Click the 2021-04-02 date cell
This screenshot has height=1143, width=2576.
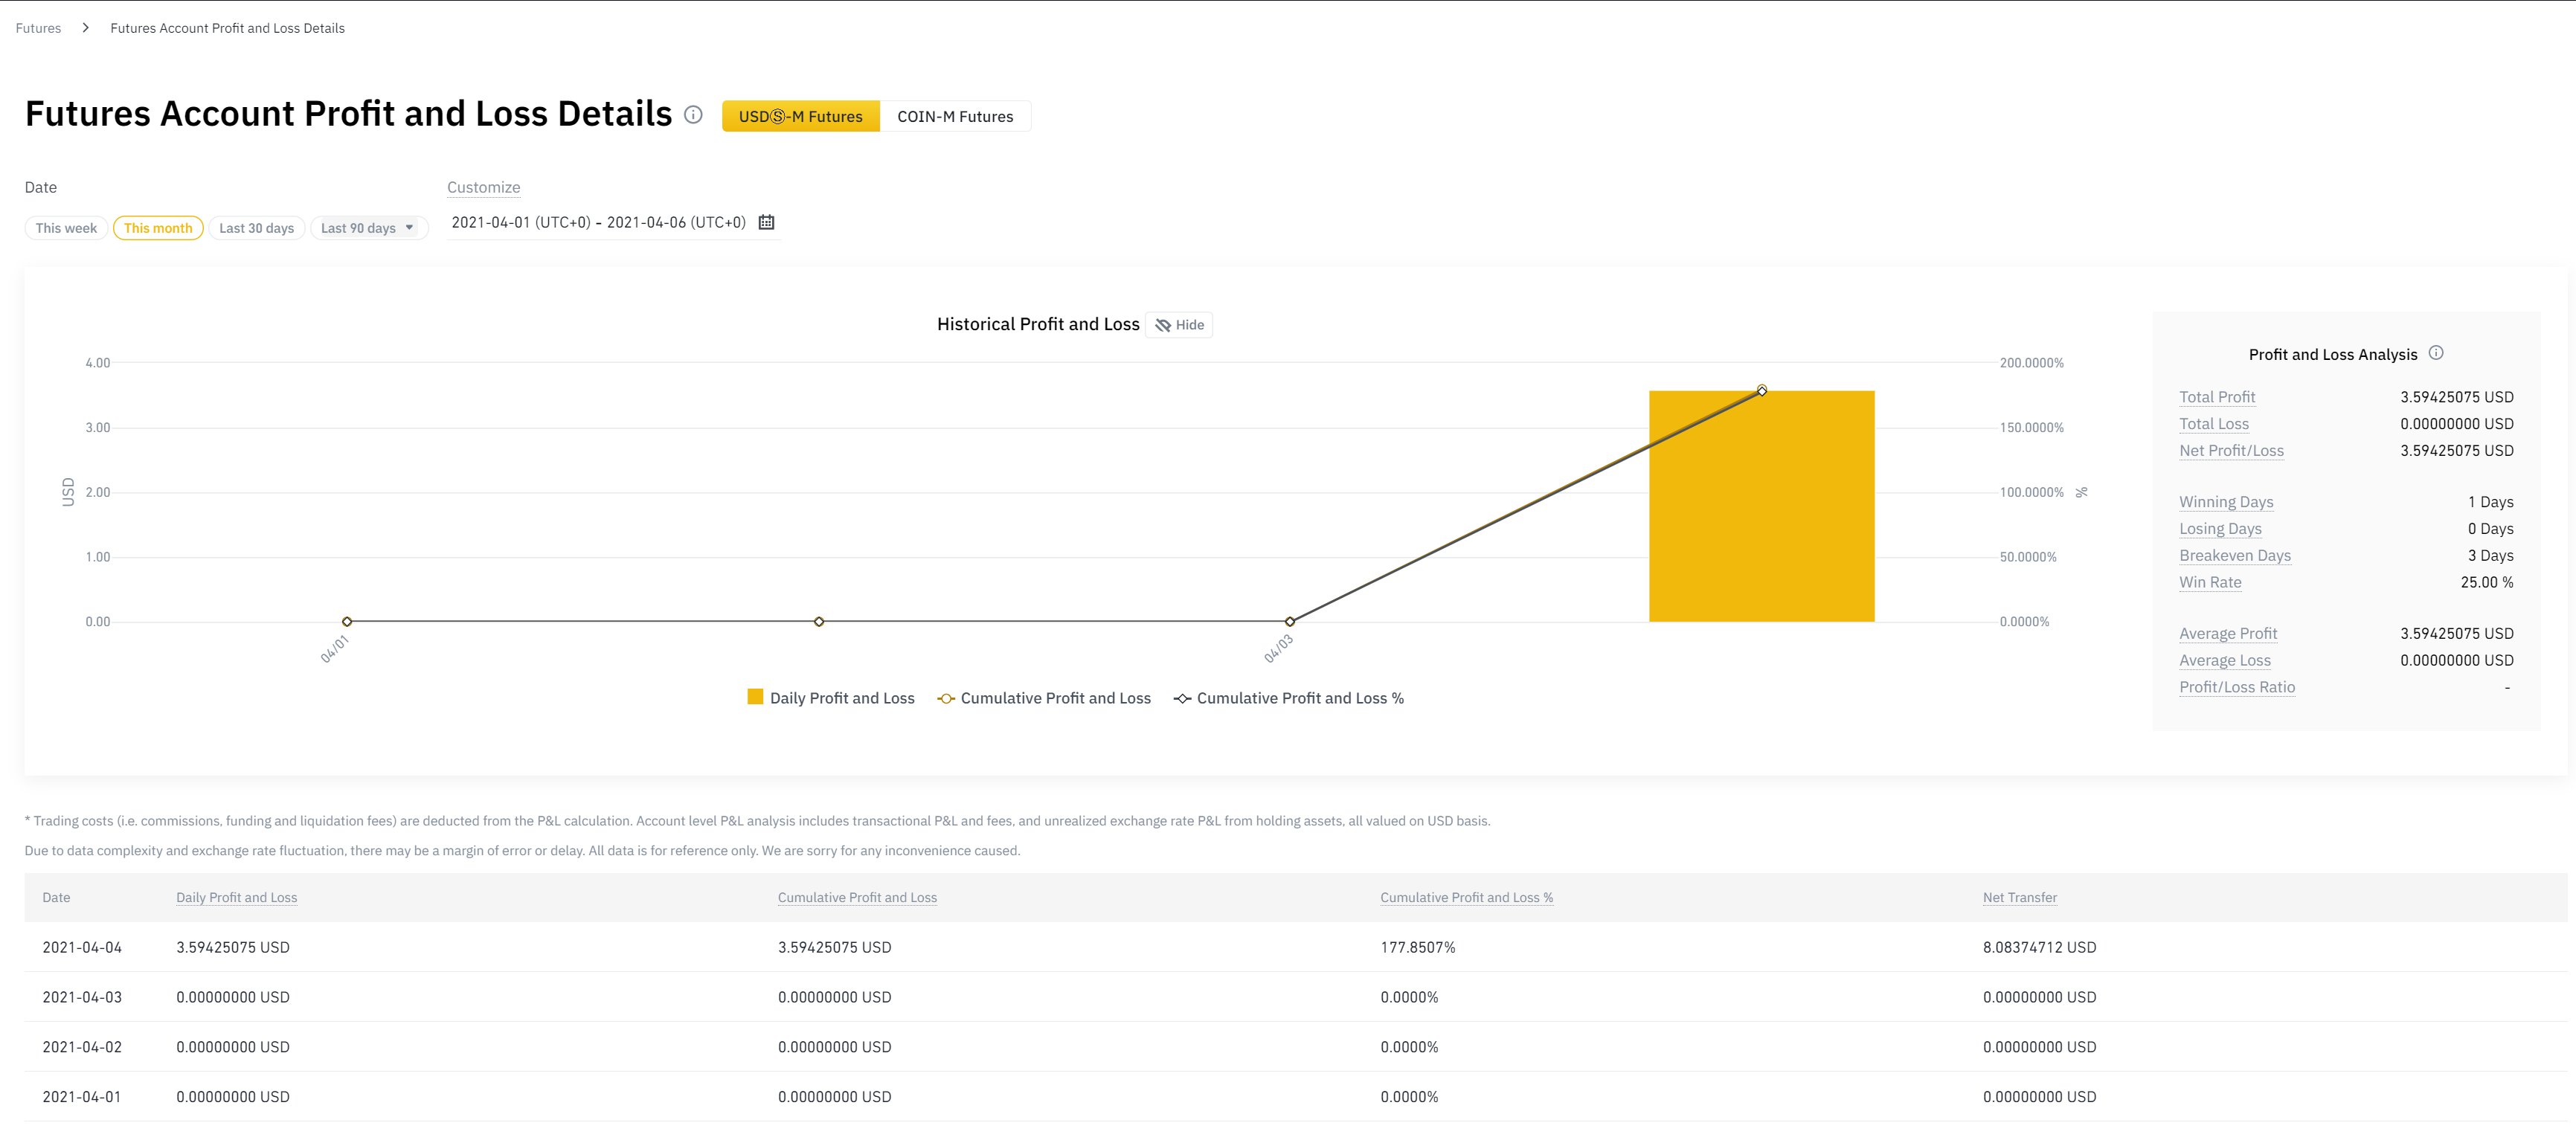[x=82, y=1047]
